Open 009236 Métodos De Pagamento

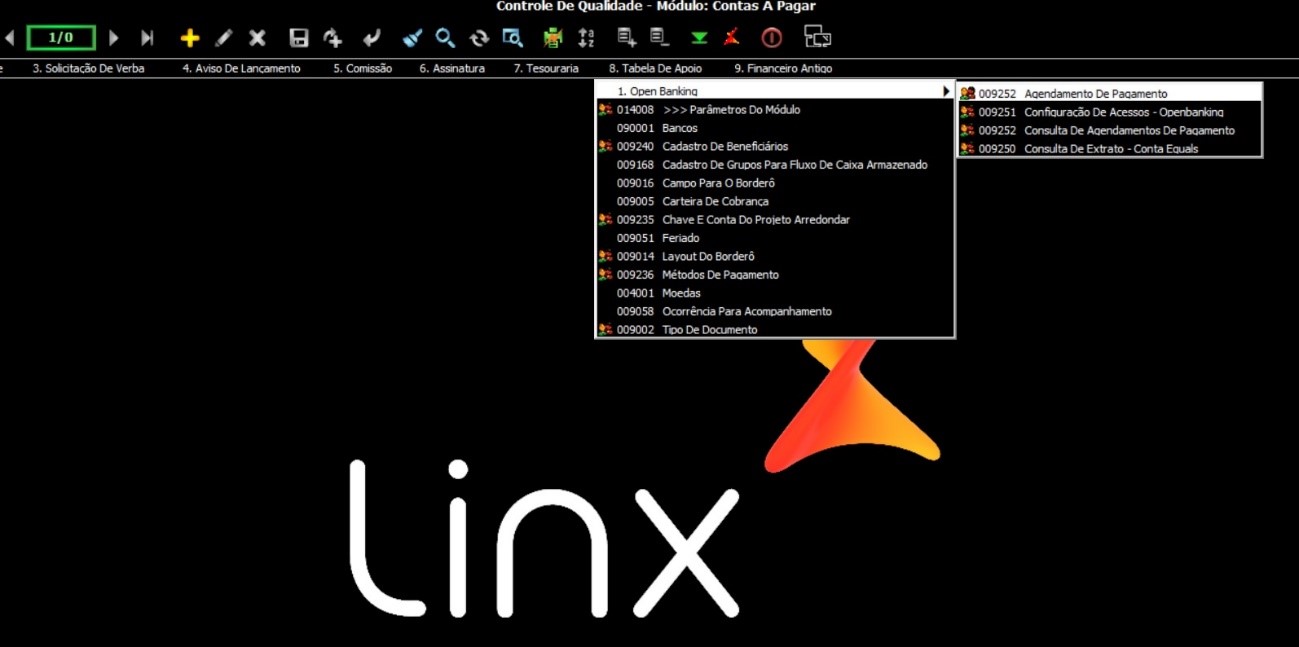point(775,275)
